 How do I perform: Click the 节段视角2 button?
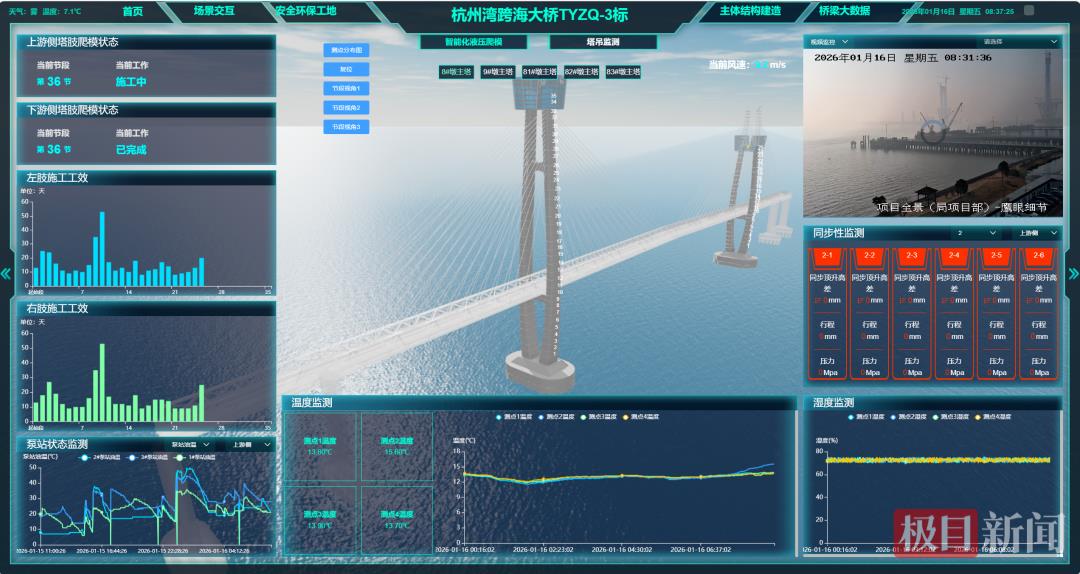tap(346, 107)
